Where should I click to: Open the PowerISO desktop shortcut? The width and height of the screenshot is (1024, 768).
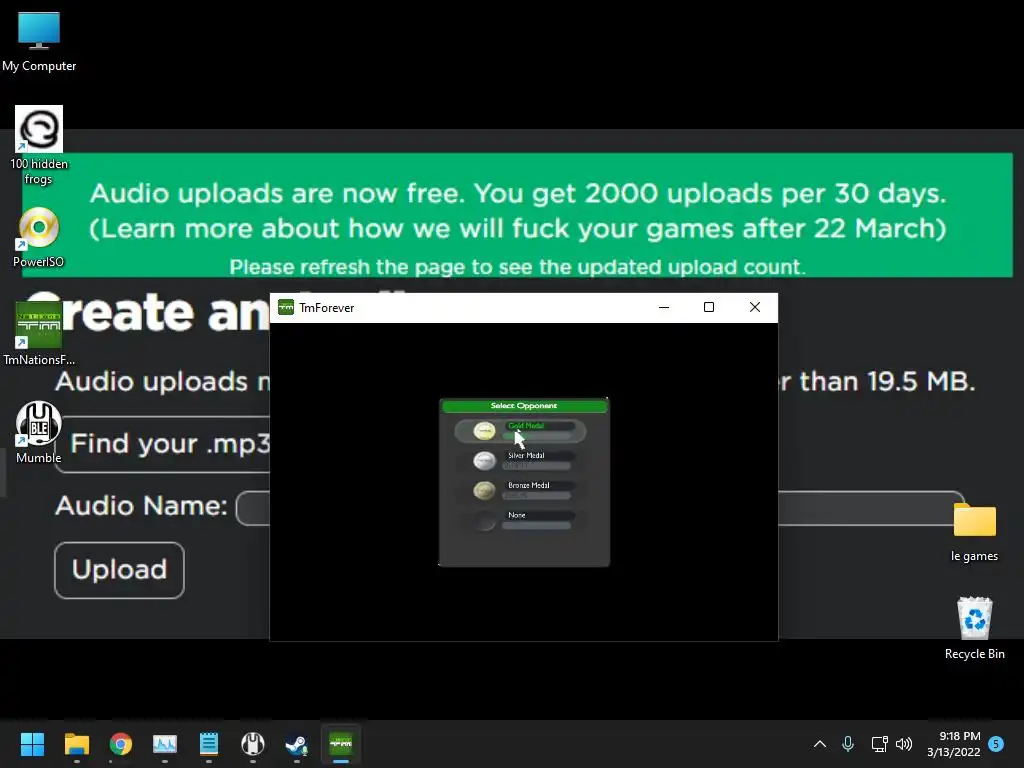[39, 237]
